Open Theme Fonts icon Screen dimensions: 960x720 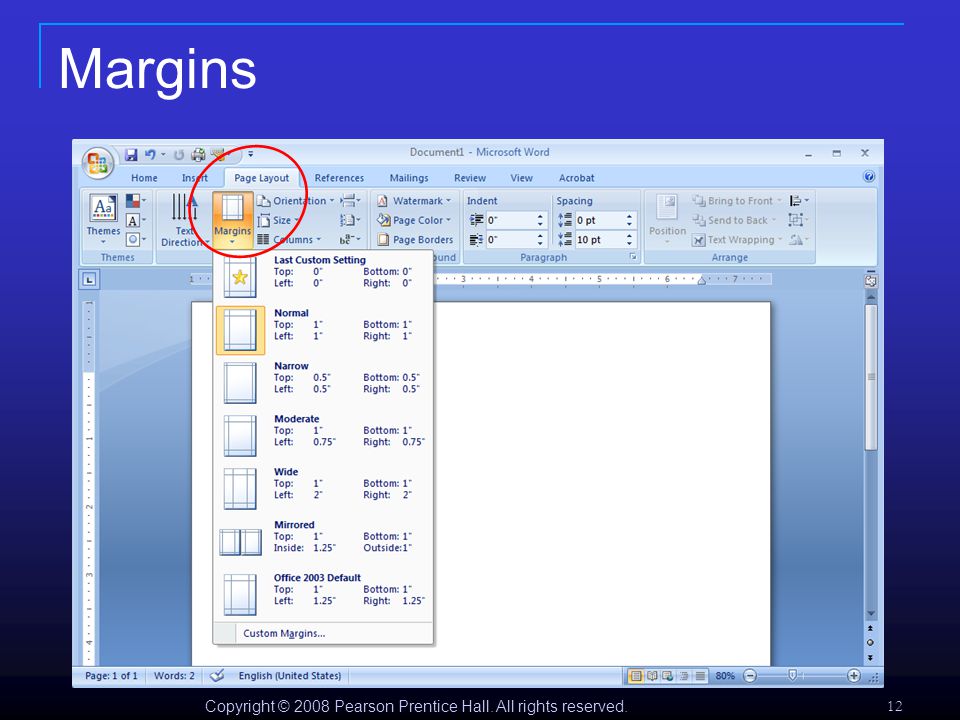(135, 220)
